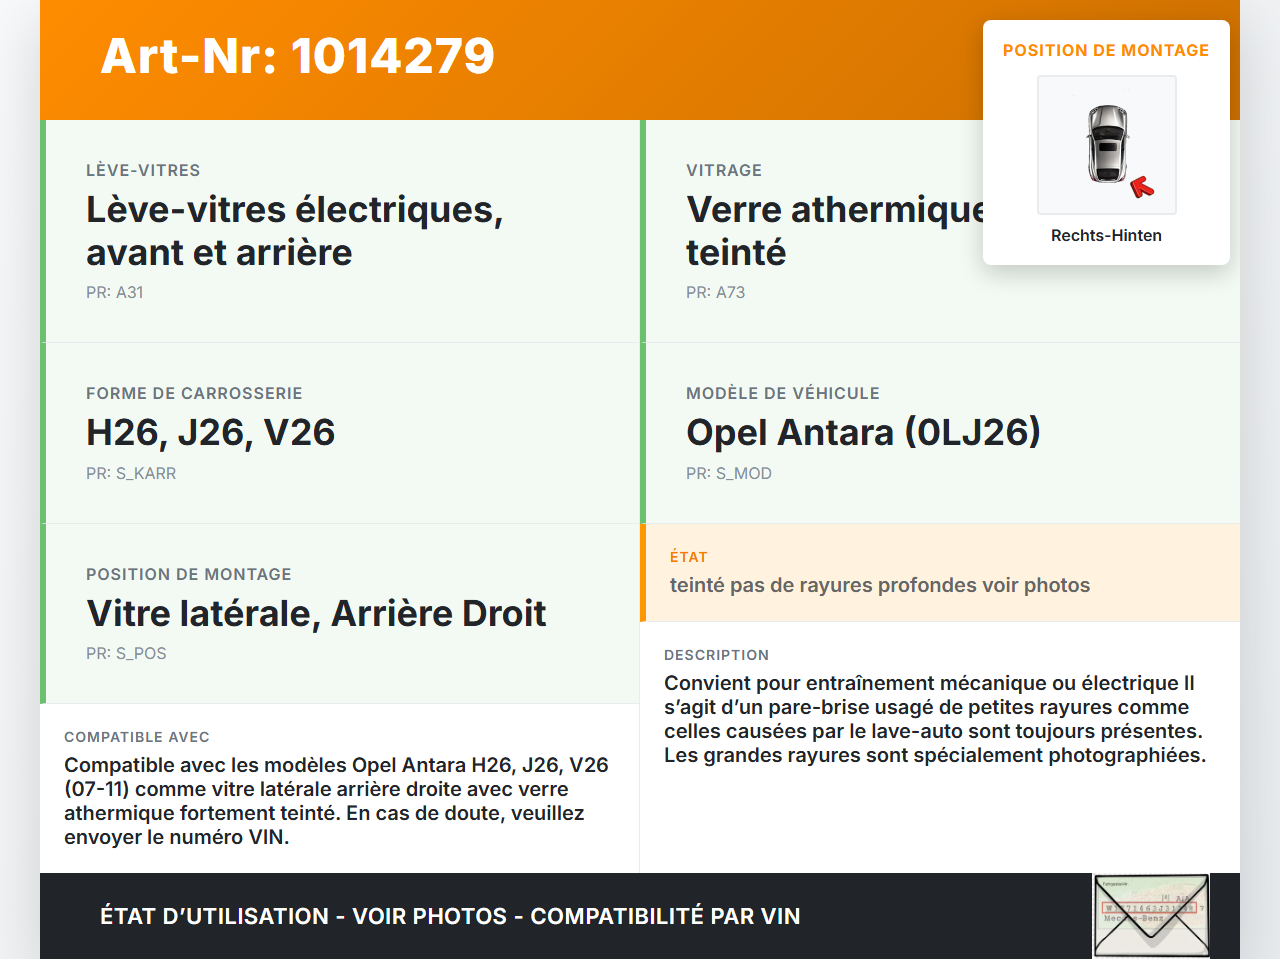Click the Art-Nr: 1014279 heading

click(297, 56)
